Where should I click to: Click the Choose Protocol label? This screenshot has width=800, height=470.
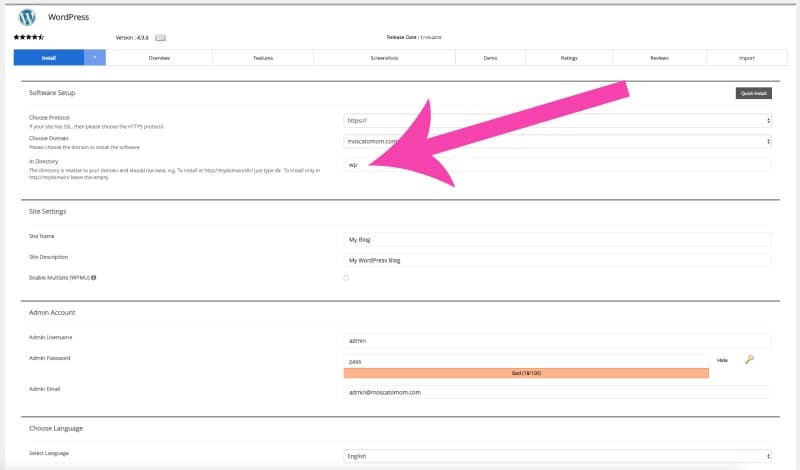[x=49, y=117]
